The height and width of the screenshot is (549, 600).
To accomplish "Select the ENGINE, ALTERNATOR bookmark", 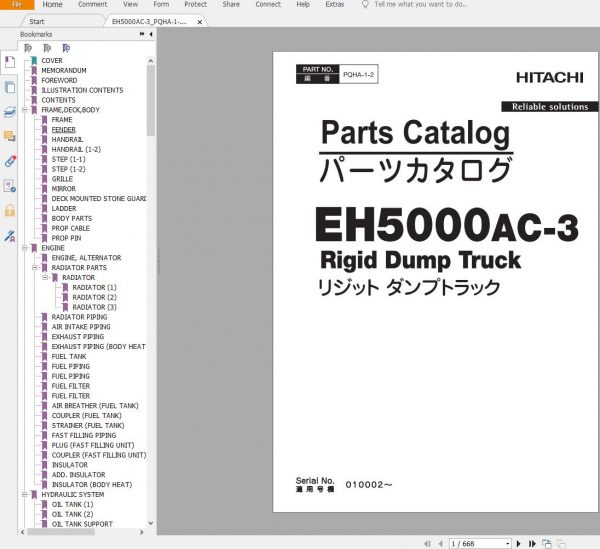I will pyautogui.click(x=86, y=258).
